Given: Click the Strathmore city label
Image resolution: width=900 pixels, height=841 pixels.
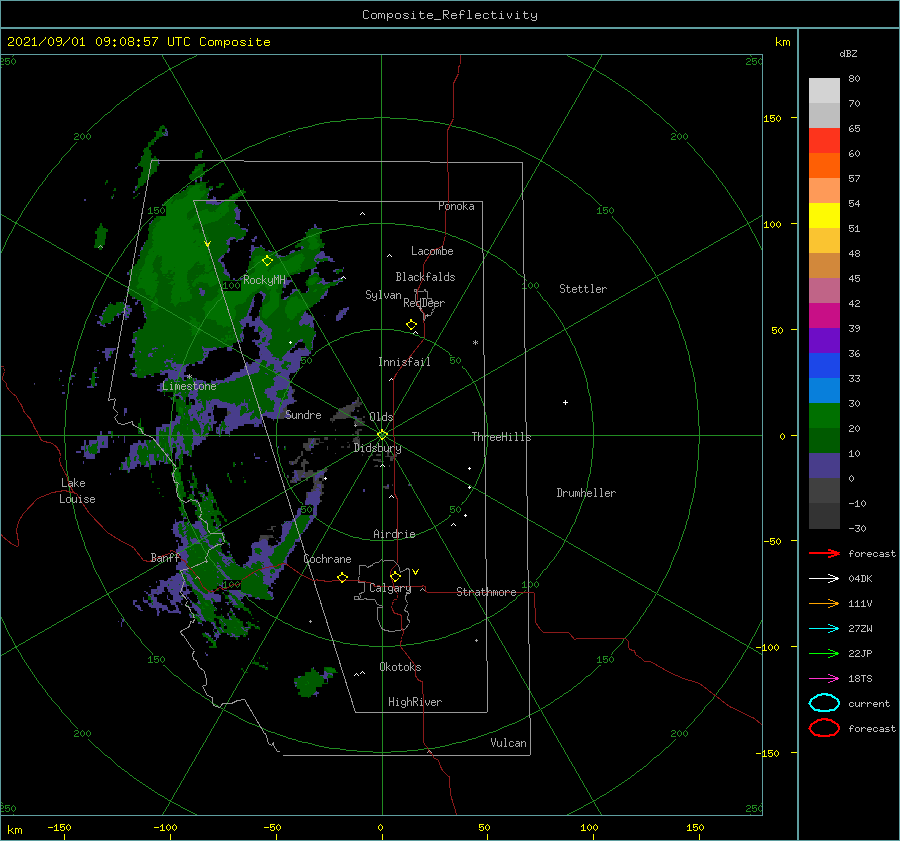Looking at the screenshot, I should pyautogui.click(x=486, y=592).
